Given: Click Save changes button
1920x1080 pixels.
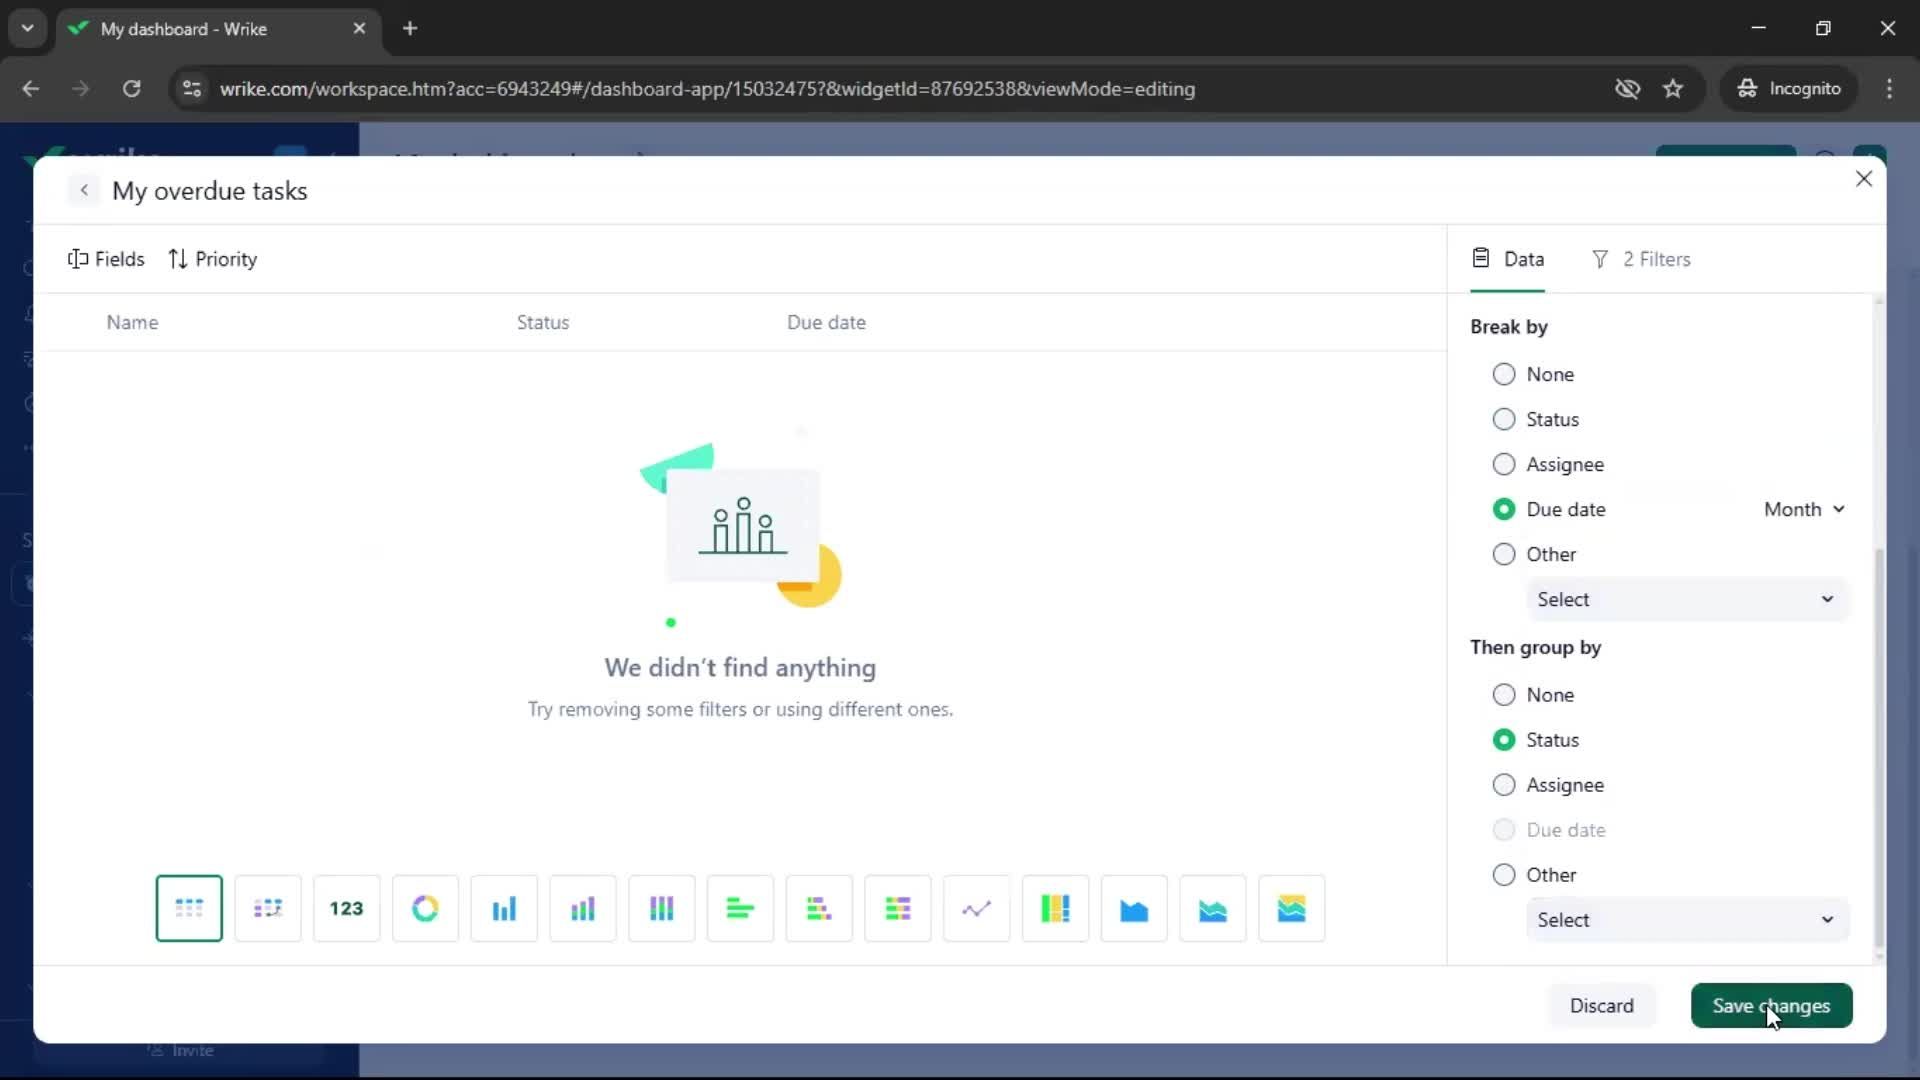Looking at the screenshot, I should point(1771,1006).
